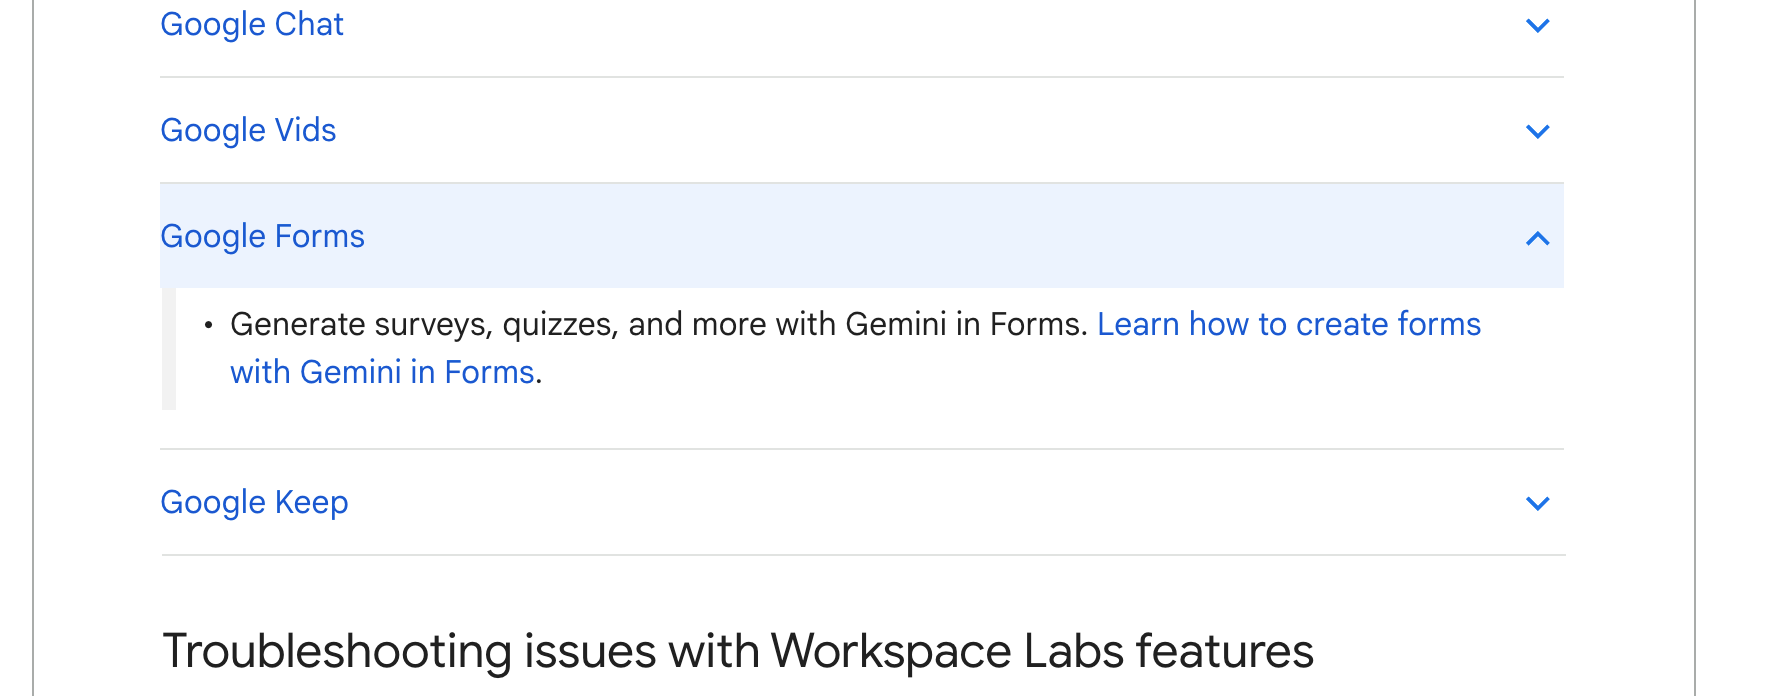Click empty middle area of Google Vids row
The image size is (1778, 696).
tap(900, 130)
